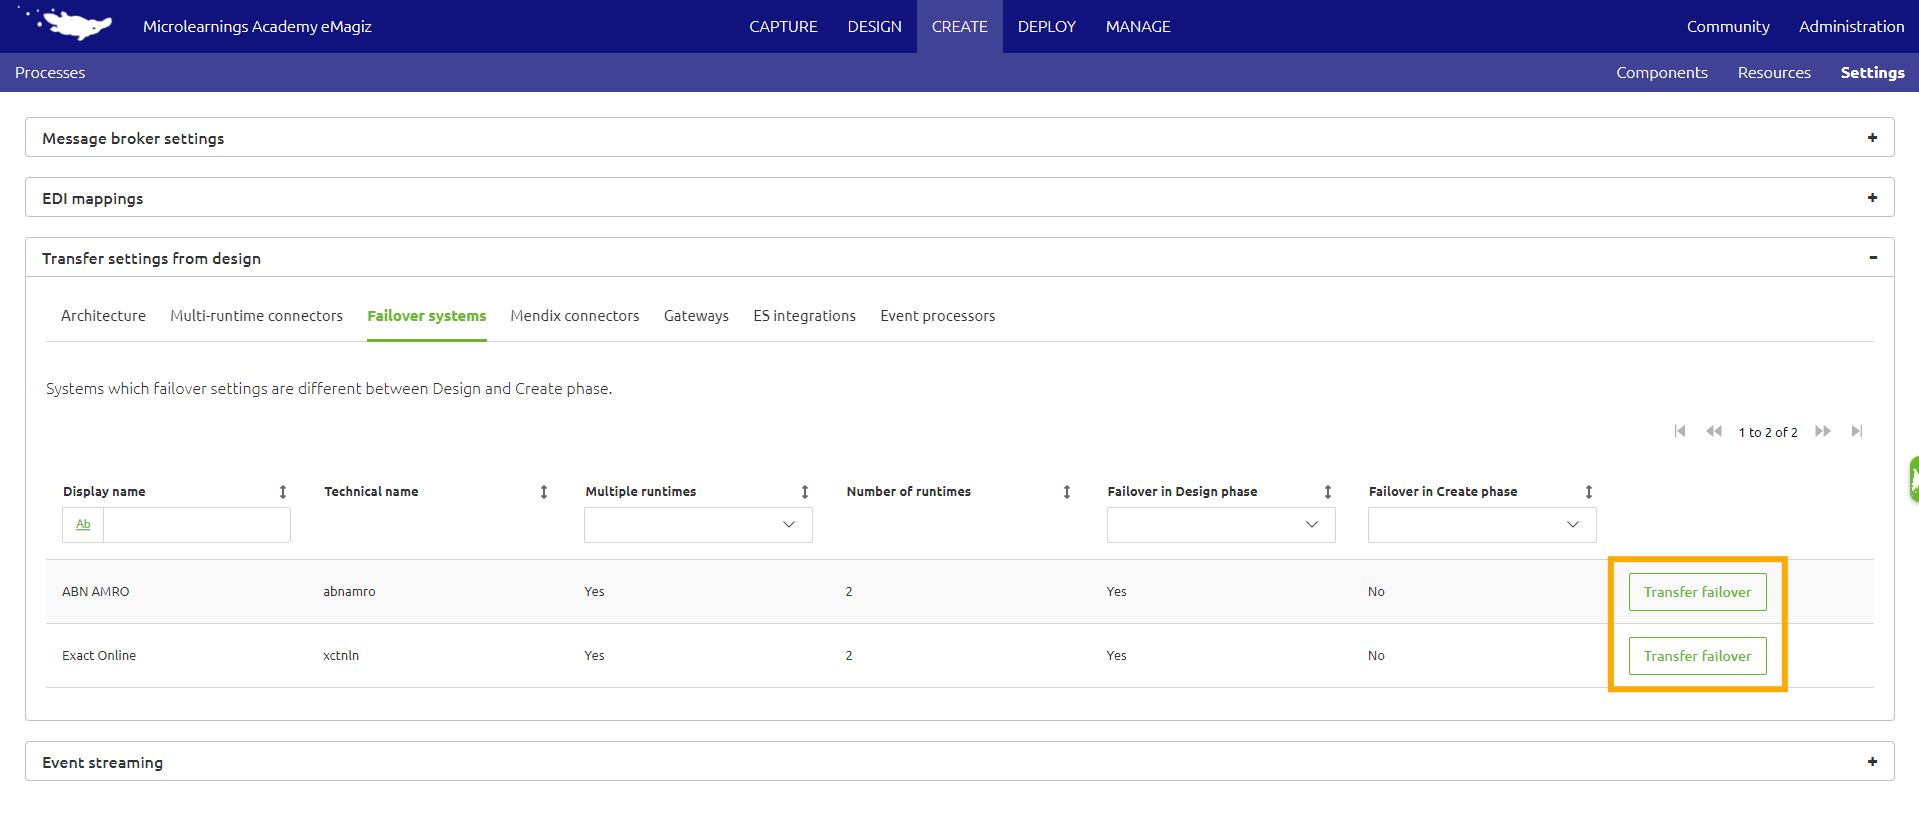Open Processes in the sub navigation
Image resolution: width=1919 pixels, height=820 pixels.
50,73
